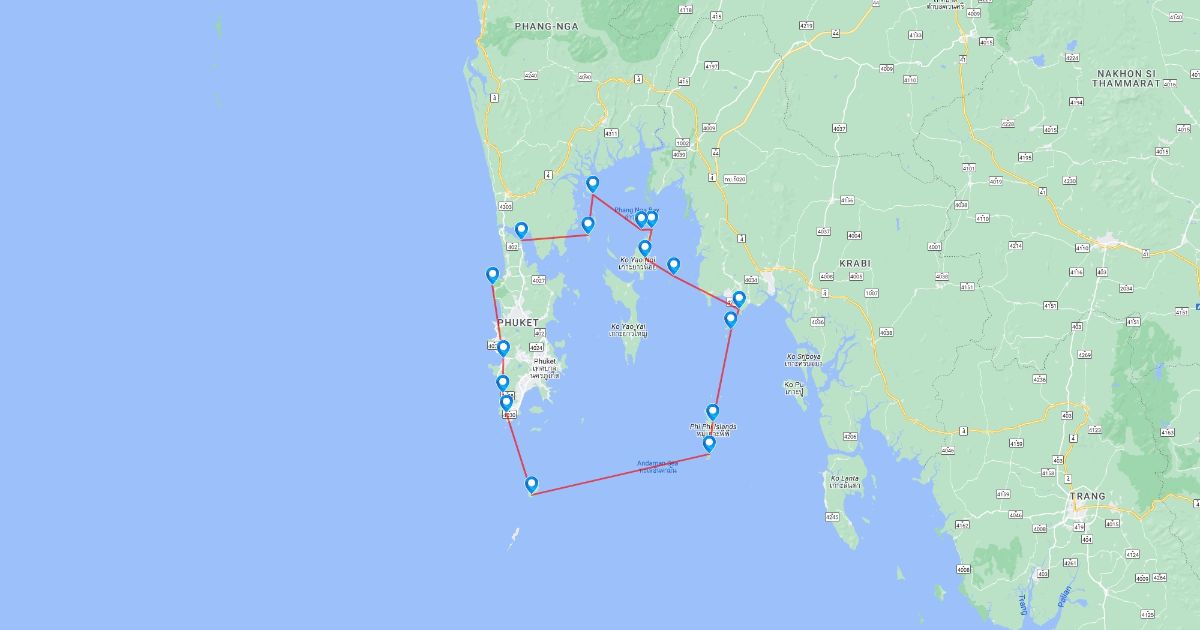Image resolution: width=1200 pixels, height=630 pixels.
Task: Select the pin on Phuket's northwest coast
Action: (492, 275)
